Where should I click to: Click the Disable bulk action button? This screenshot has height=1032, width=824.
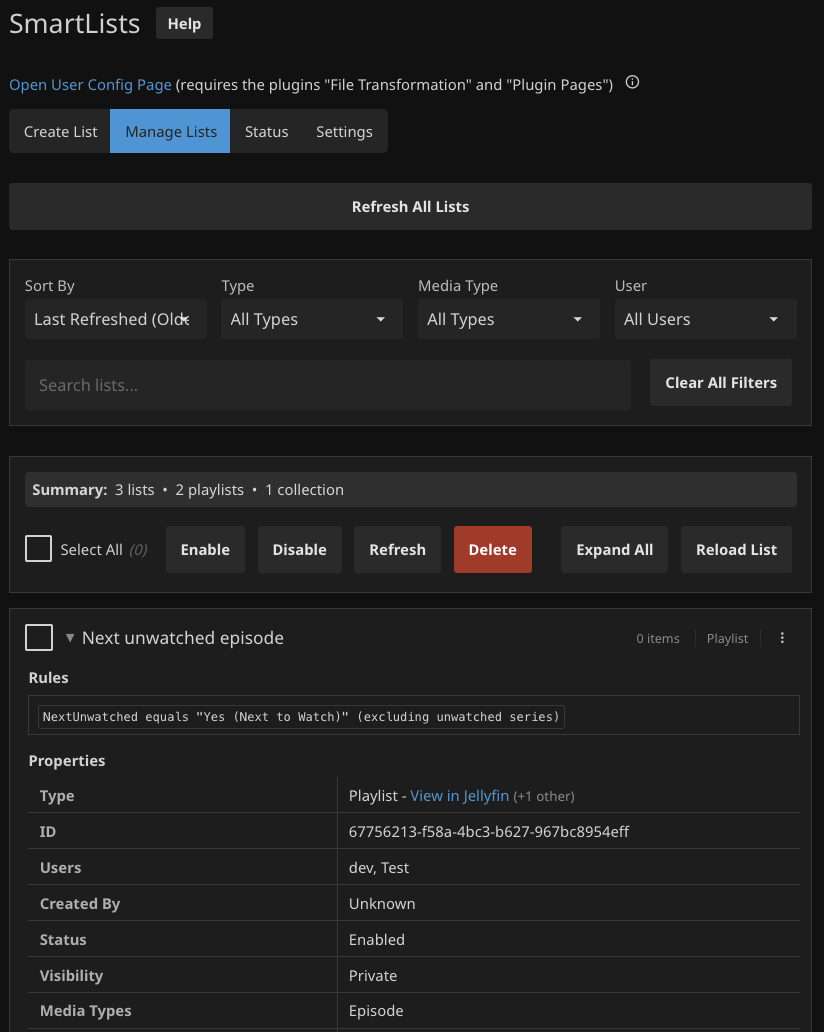click(x=299, y=550)
